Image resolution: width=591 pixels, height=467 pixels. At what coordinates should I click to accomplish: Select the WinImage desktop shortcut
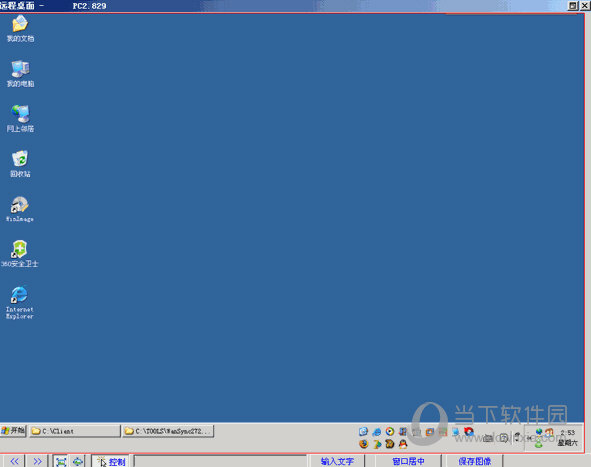coord(20,209)
